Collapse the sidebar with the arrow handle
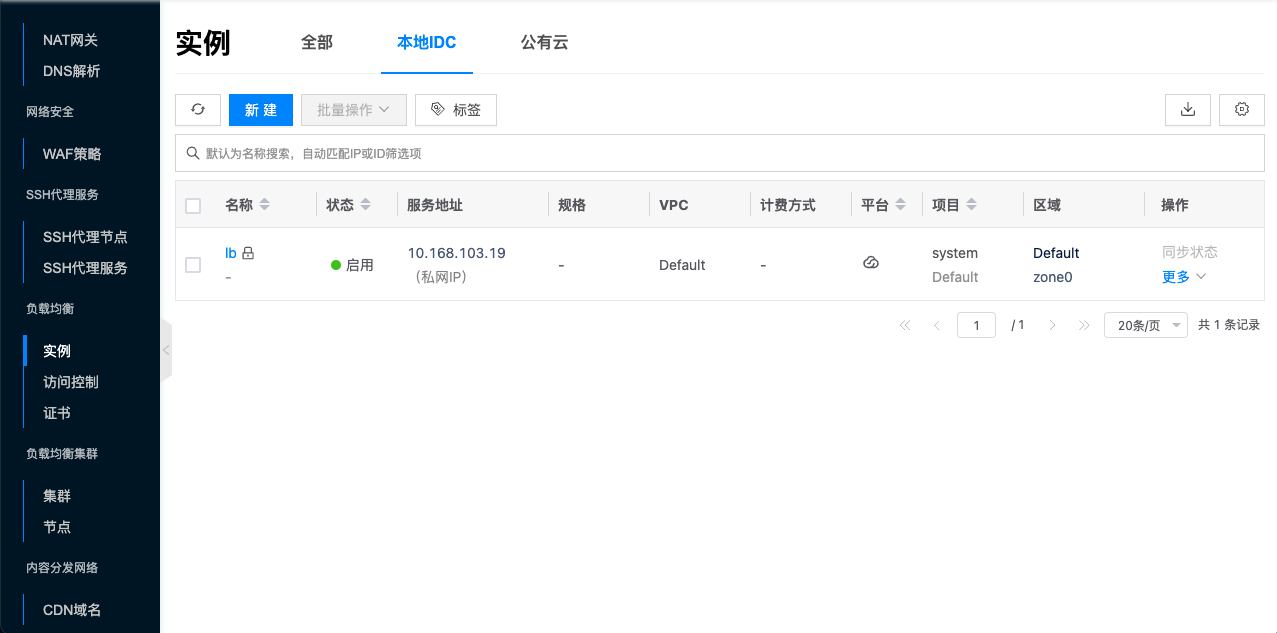Screen dimensions: 1277x633 pos(166,350)
